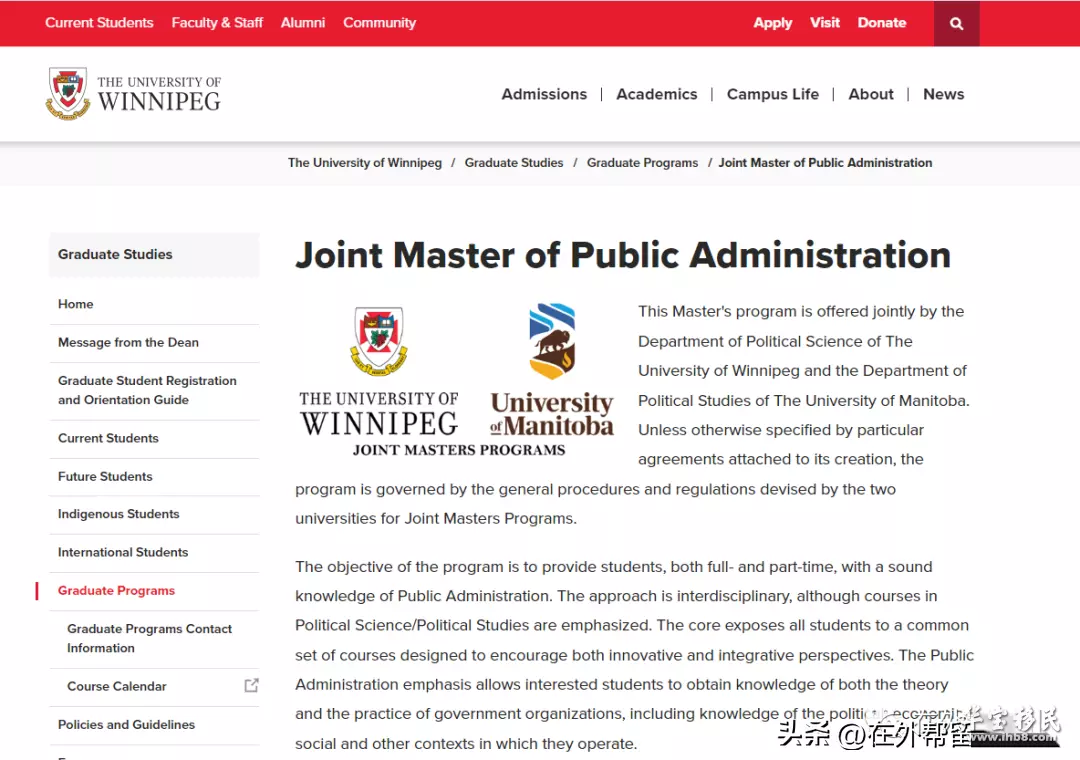Screen dimensions: 1080x760
Task: Click the University of Manitoba bison logo
Action: pos(552,341)
